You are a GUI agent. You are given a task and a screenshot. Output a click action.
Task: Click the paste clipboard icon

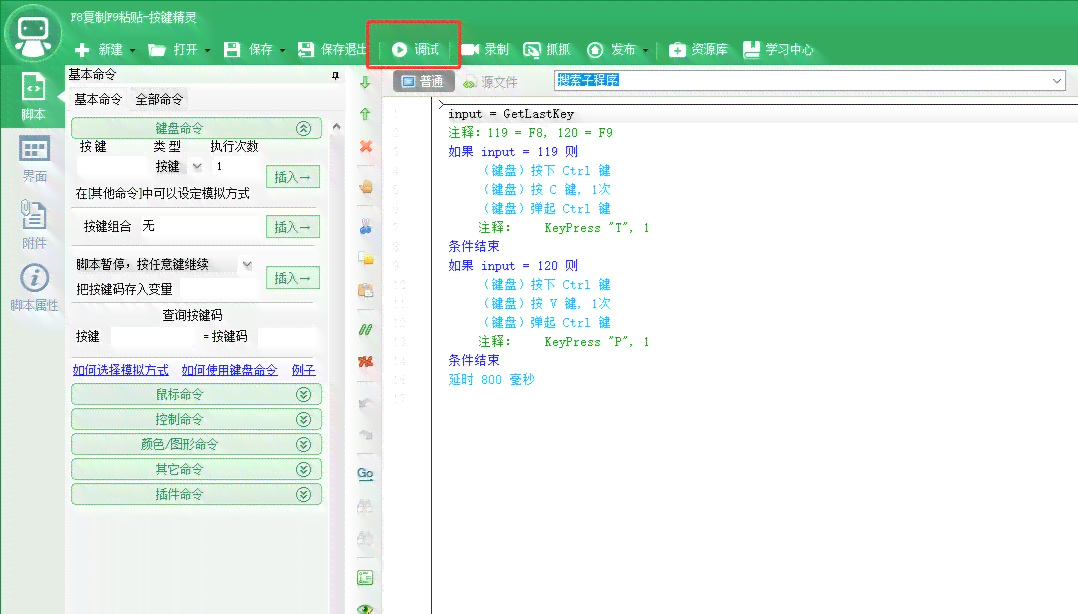click(x=366, y=290)
